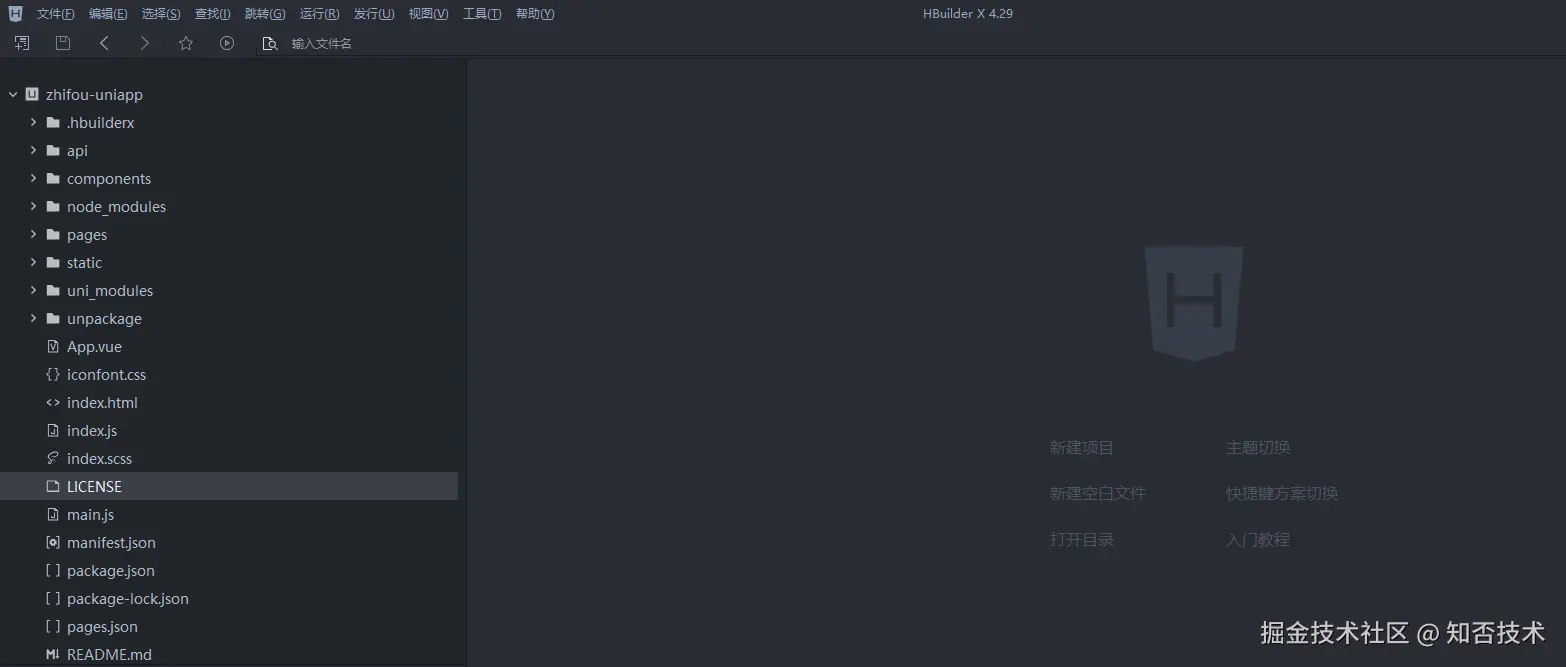This screenshot has width=1566, height=667.
Task: Open the 运行(R) menu
Action: pos(319,14)
